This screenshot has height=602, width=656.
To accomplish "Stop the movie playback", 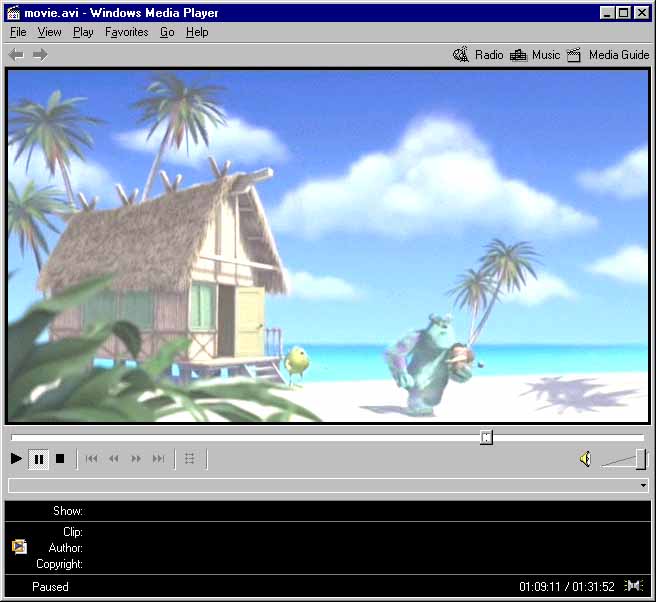I will [x=60, y=459].
